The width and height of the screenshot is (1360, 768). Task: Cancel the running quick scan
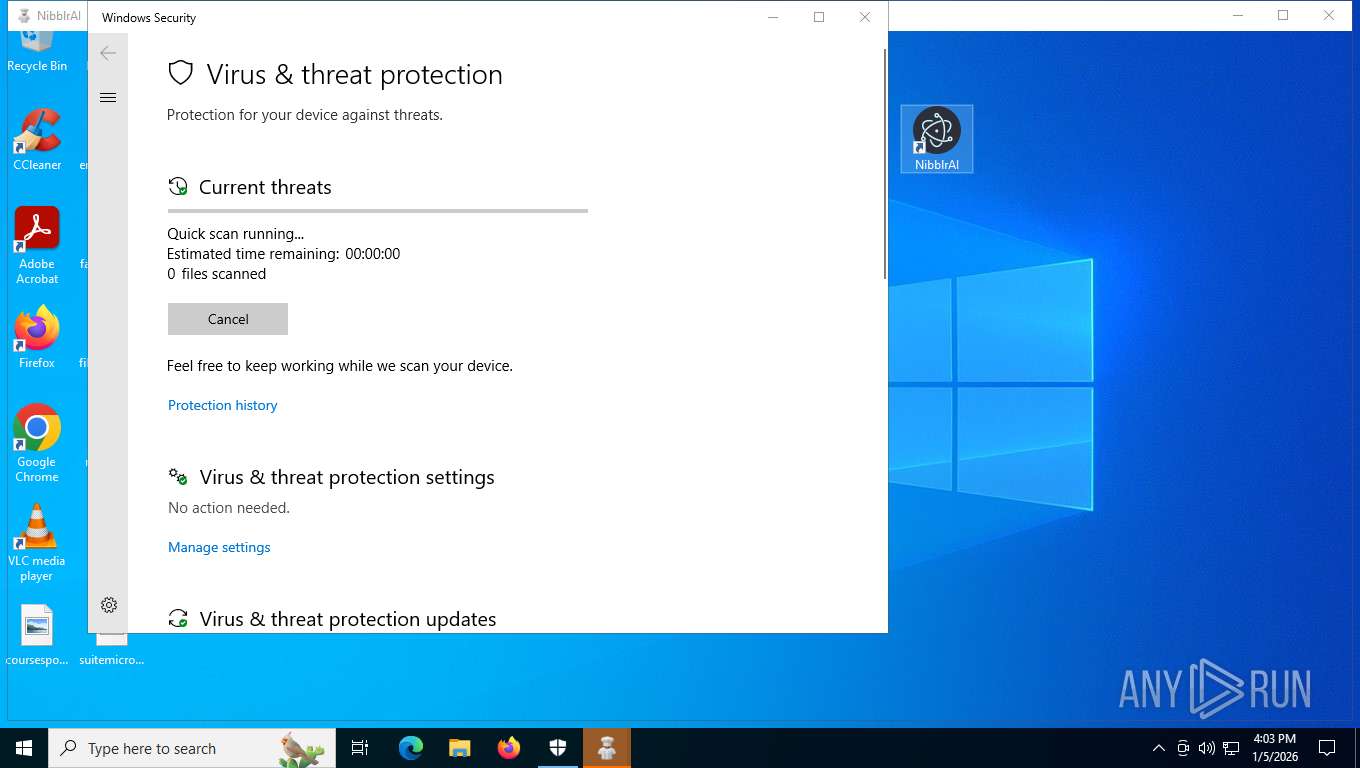(228, 319)
